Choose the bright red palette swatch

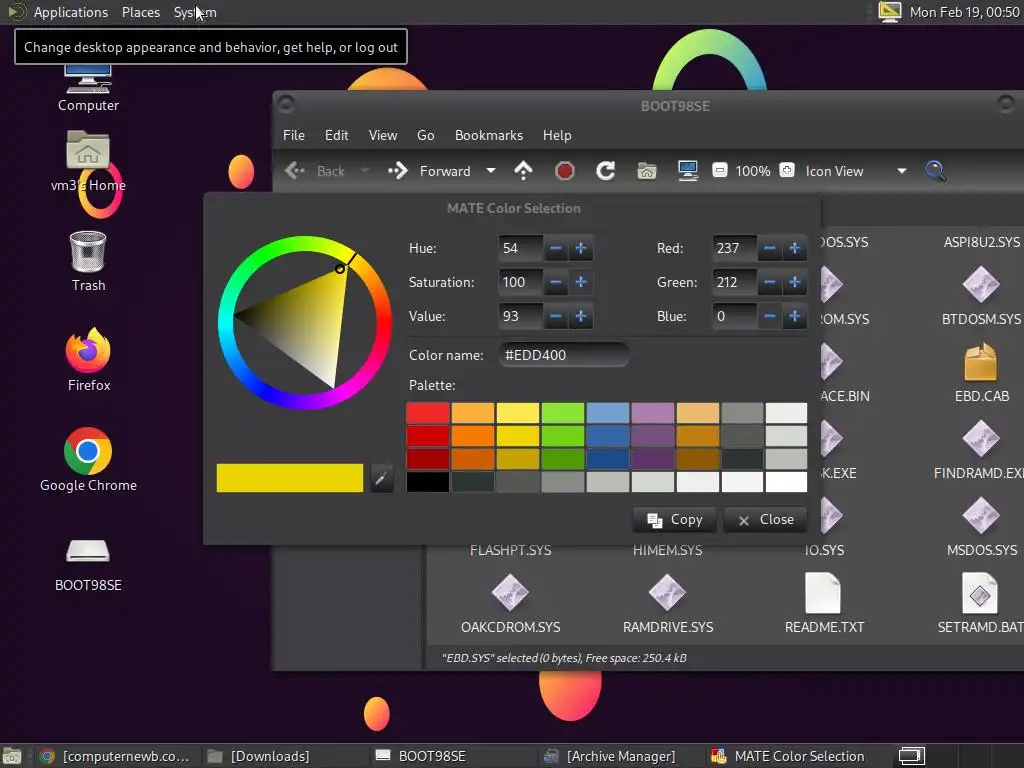[x=428, y=413]
